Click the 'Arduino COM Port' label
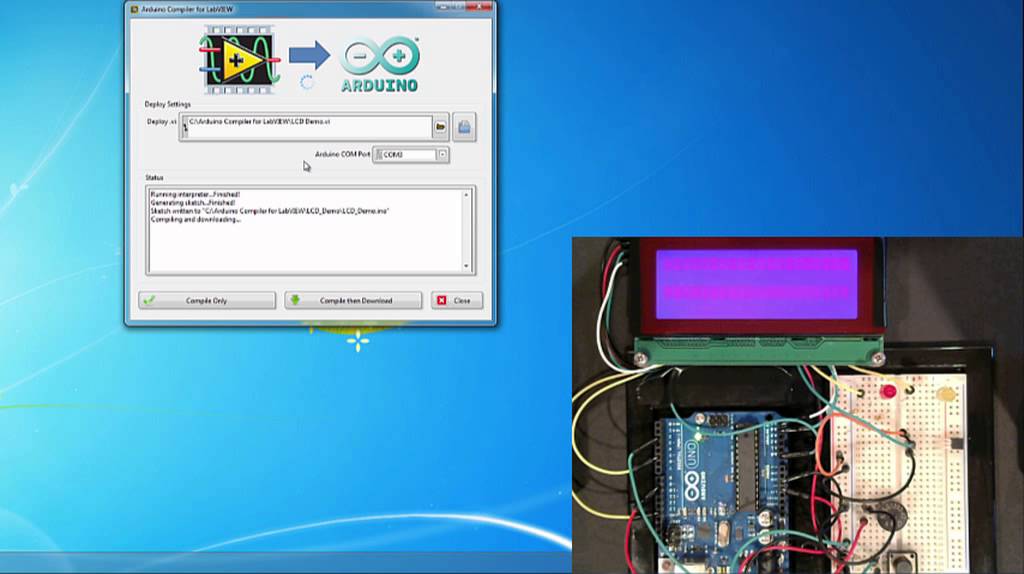The width and height of the screenshot is (1024, 574). (343, 155)
